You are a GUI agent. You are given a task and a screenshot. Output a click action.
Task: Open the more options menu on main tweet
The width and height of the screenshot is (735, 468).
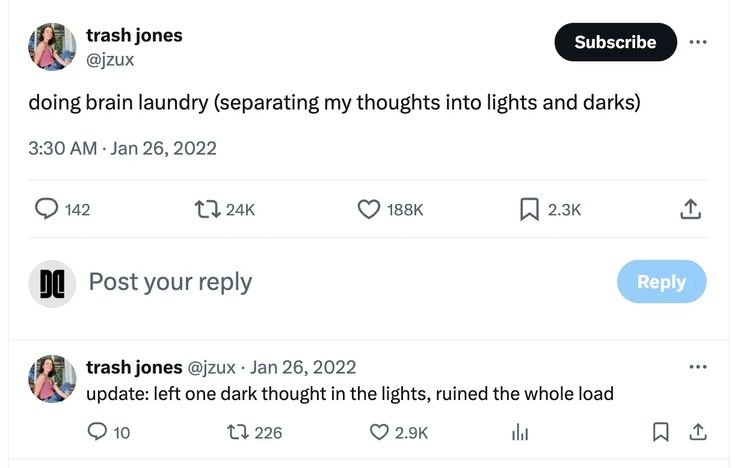pos(698,42)
